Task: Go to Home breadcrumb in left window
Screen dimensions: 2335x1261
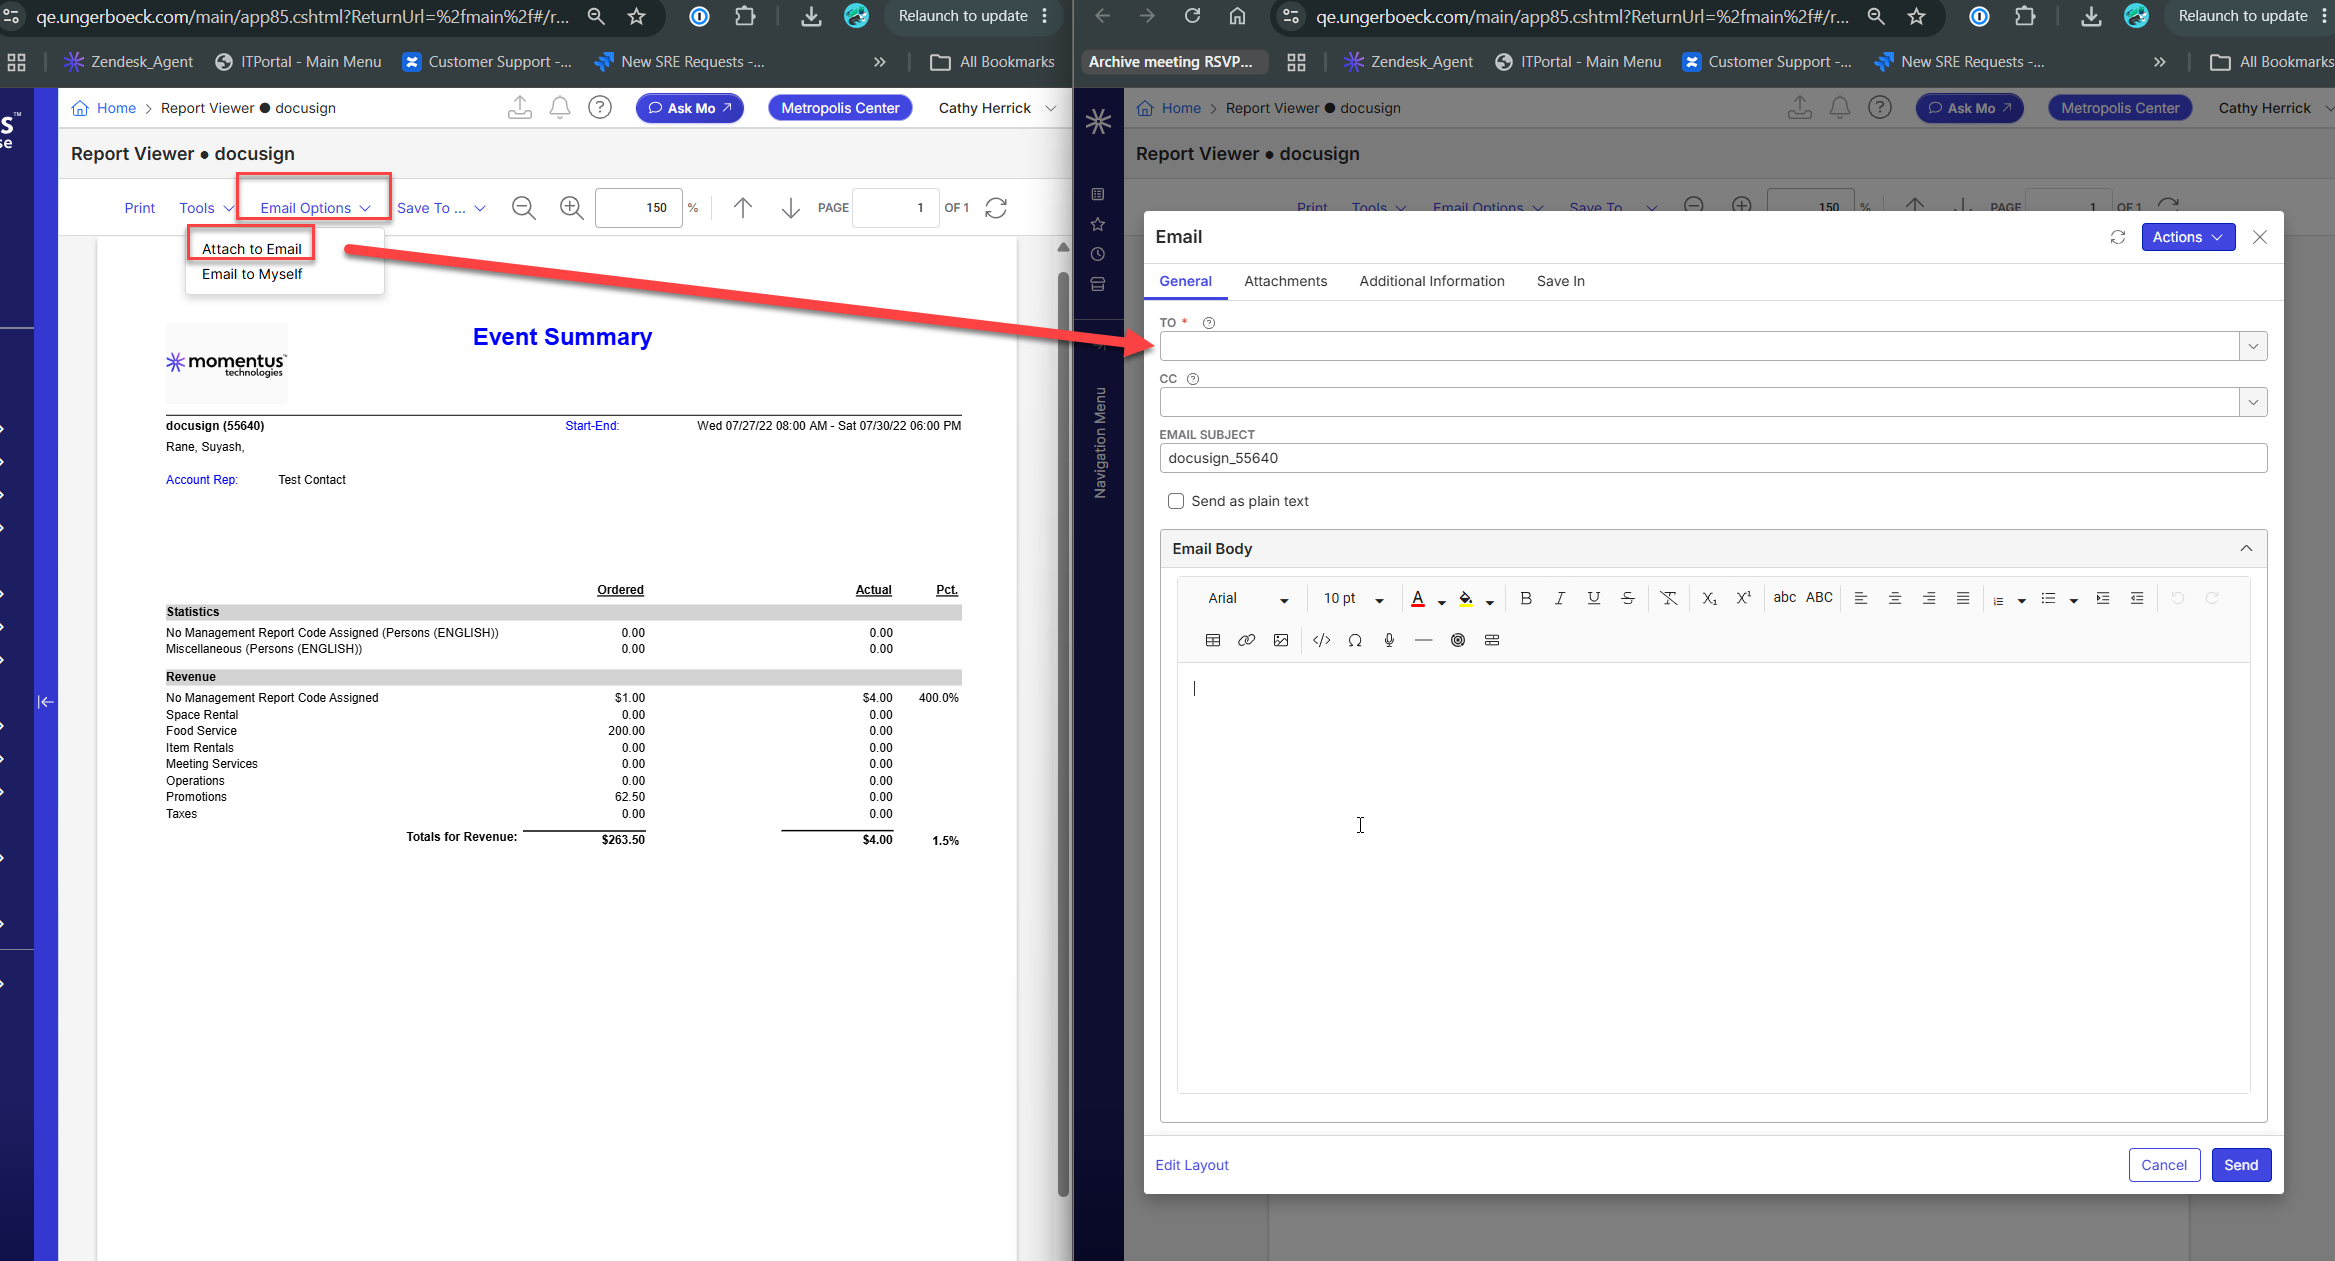Action: [116, 108]
